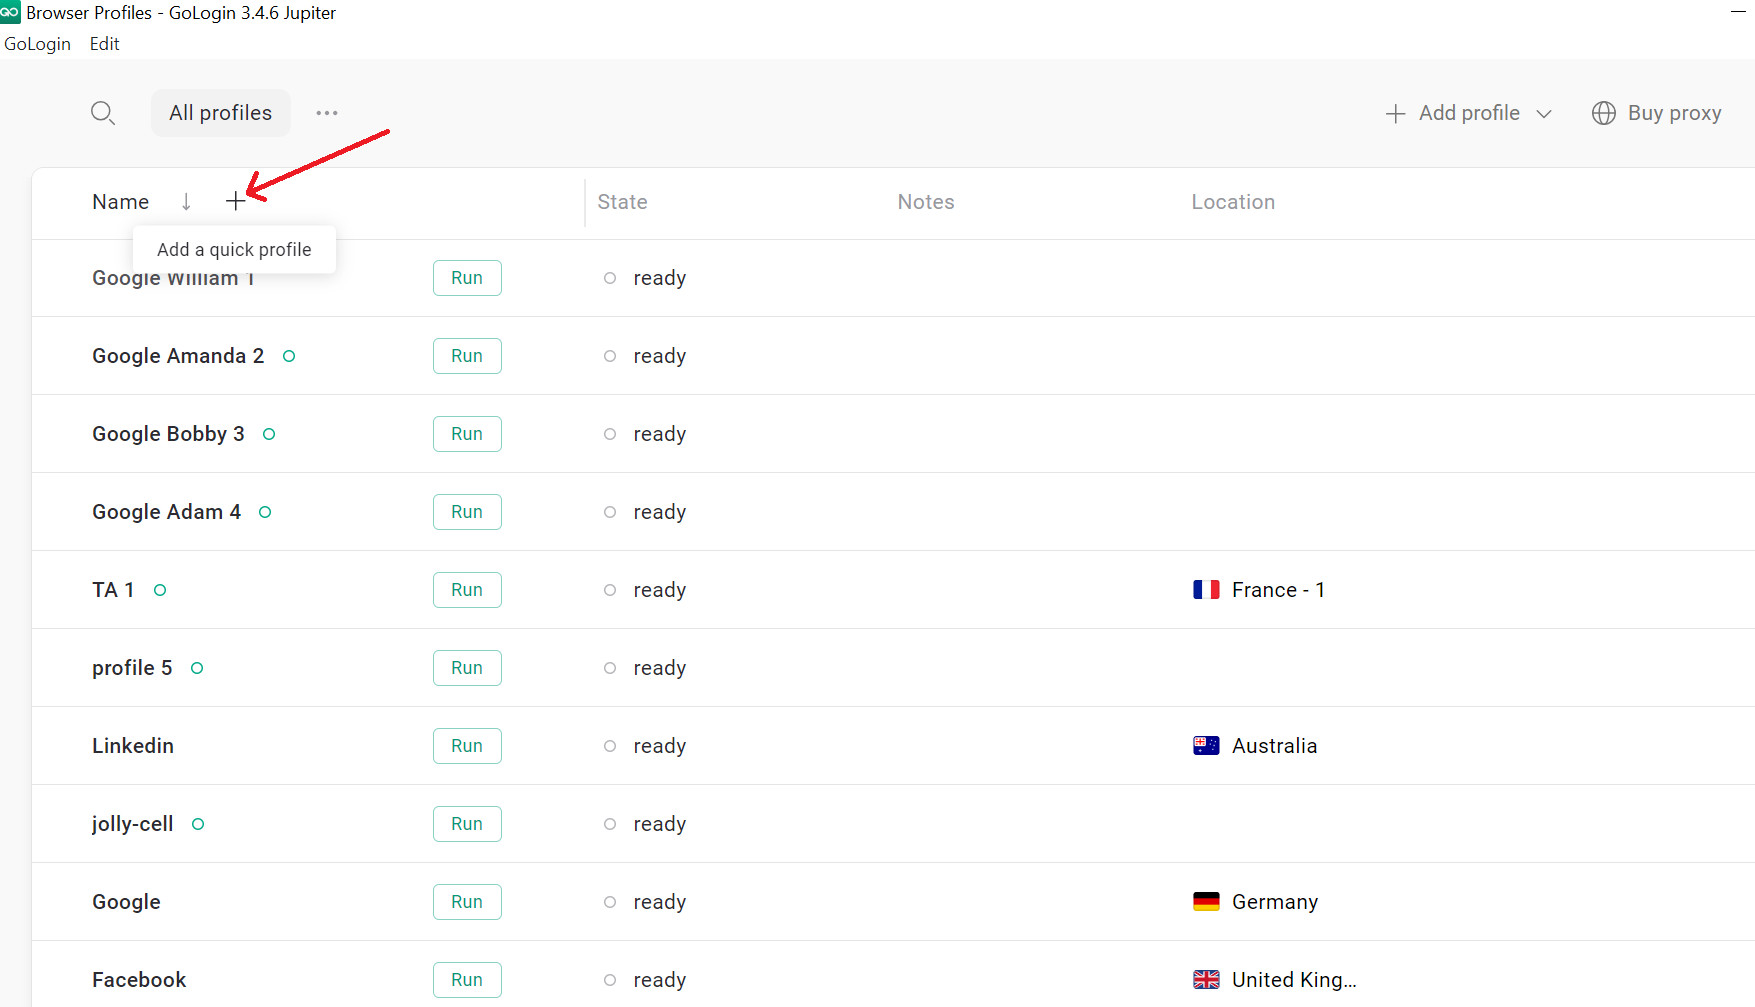Click green status circle next to TA 1

[160, 590]
